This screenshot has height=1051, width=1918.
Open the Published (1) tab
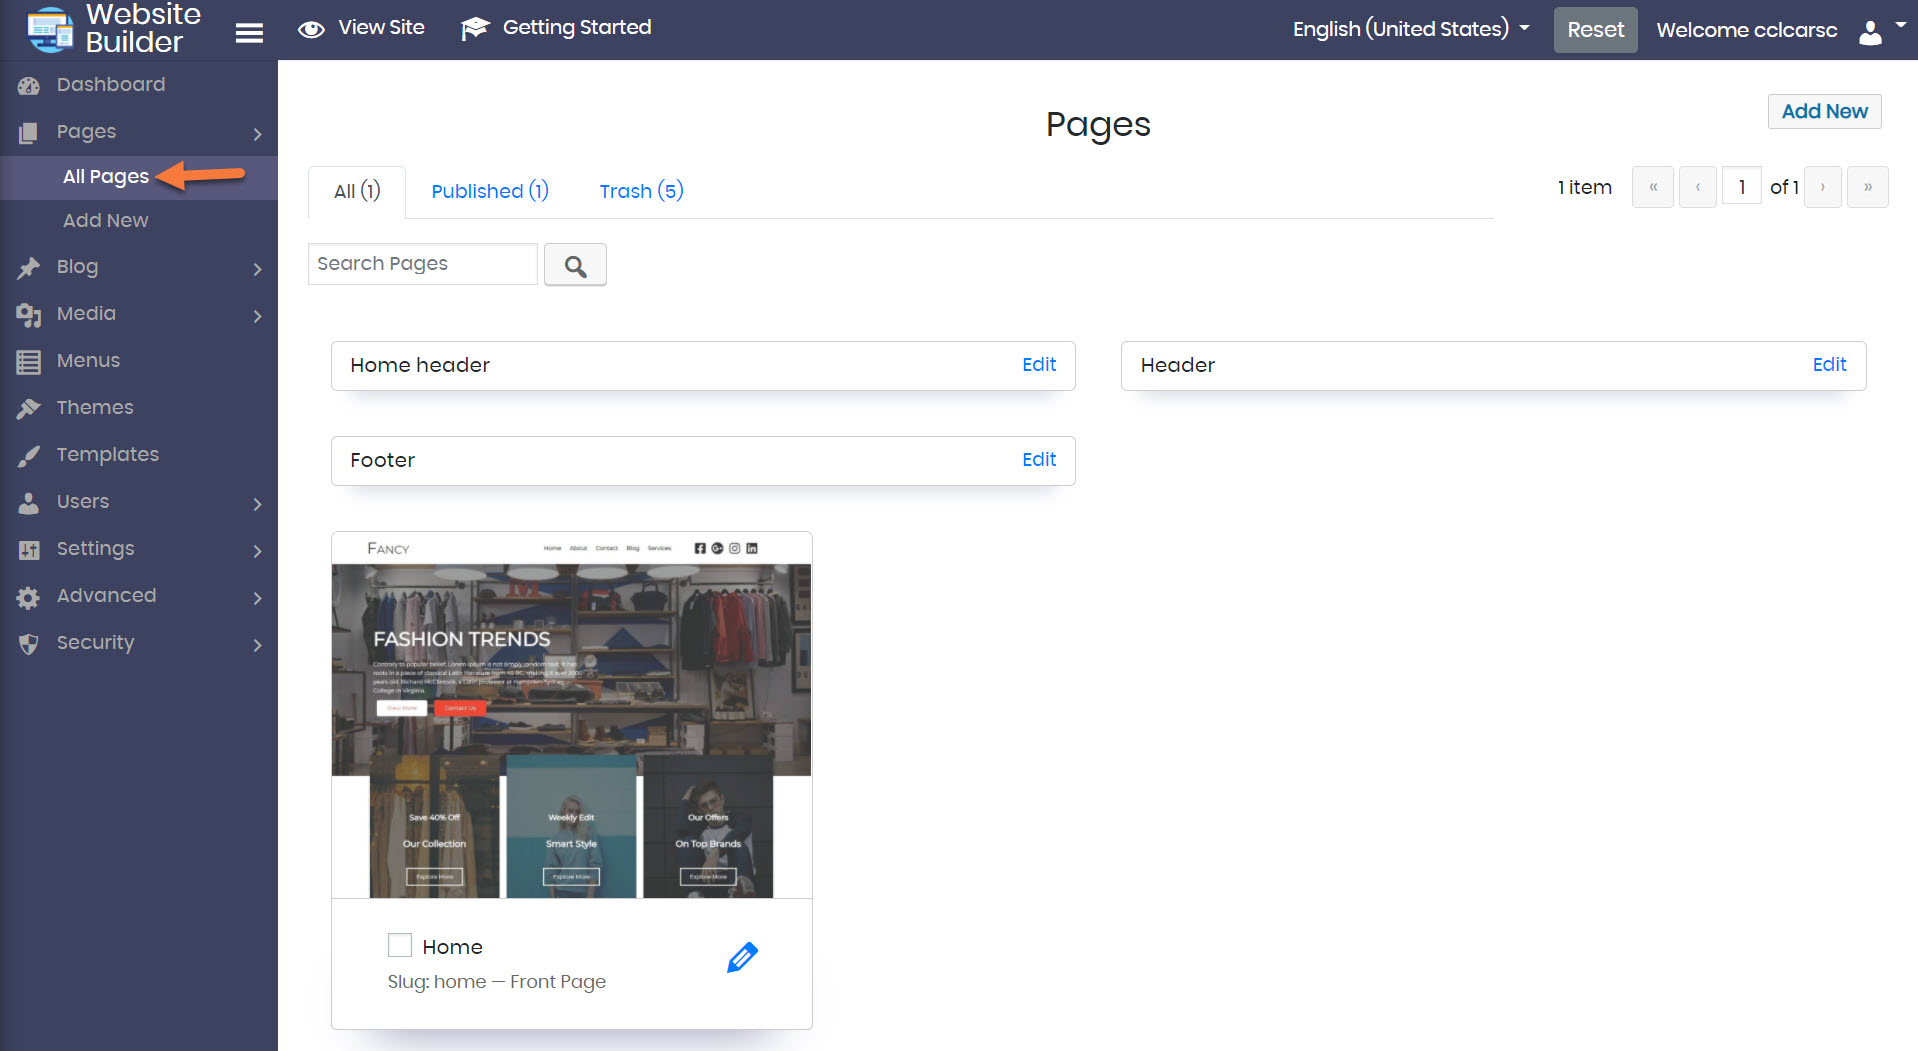489,191
